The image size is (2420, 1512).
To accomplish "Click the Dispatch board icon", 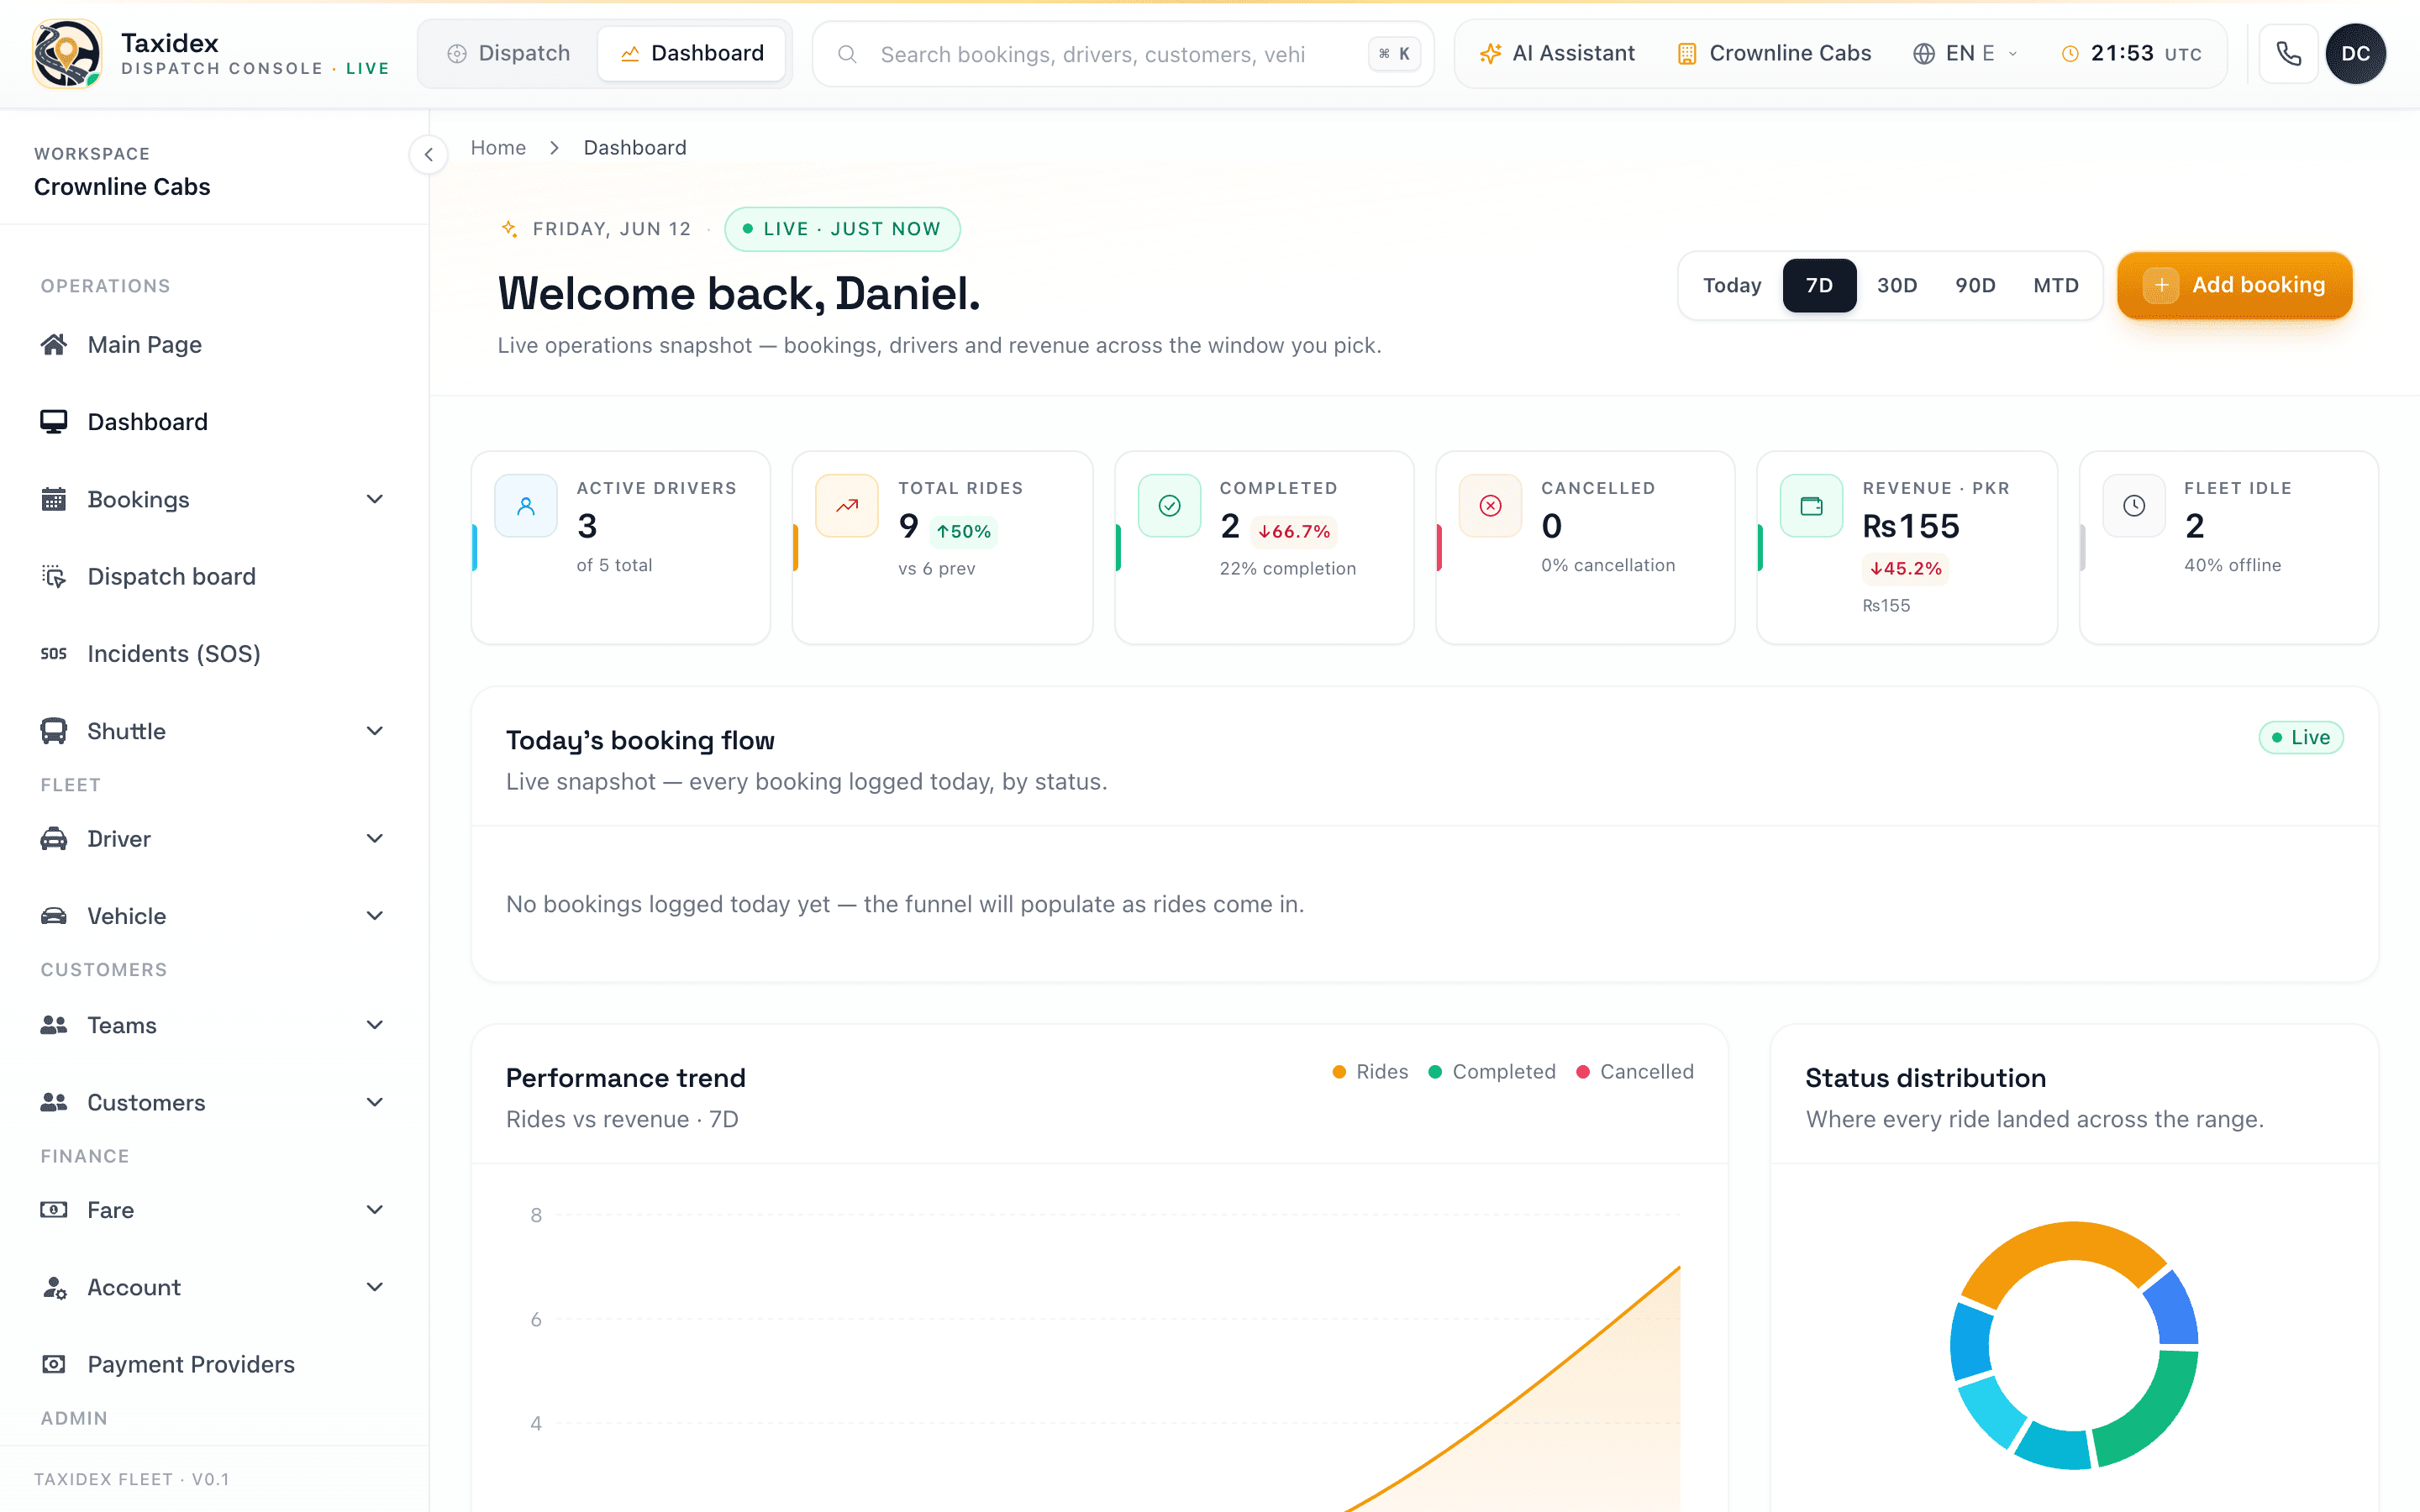I will click(x=54, y=576).
